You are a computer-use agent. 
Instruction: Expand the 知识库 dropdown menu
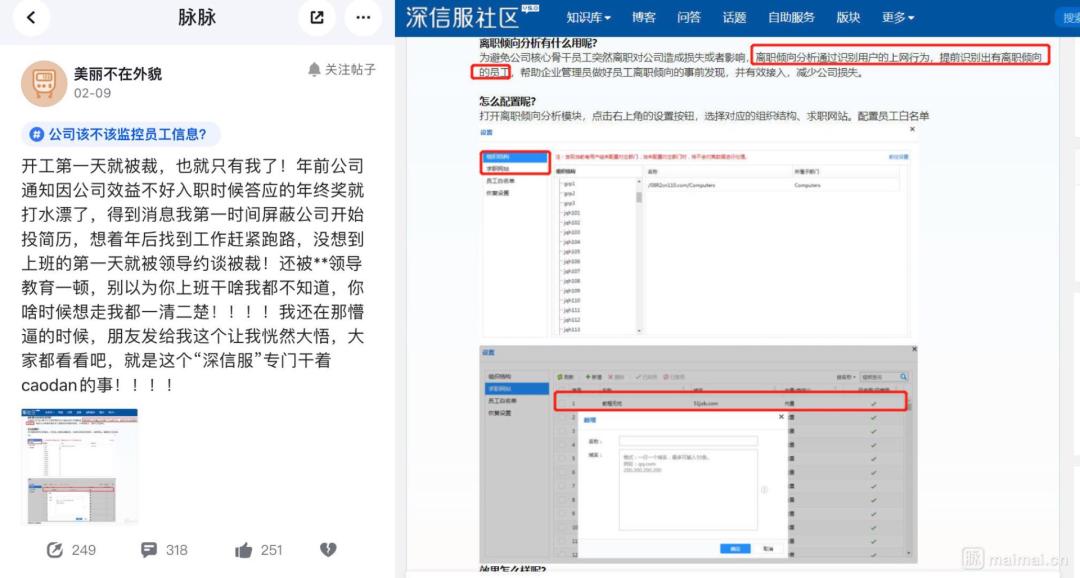(588, 18)
